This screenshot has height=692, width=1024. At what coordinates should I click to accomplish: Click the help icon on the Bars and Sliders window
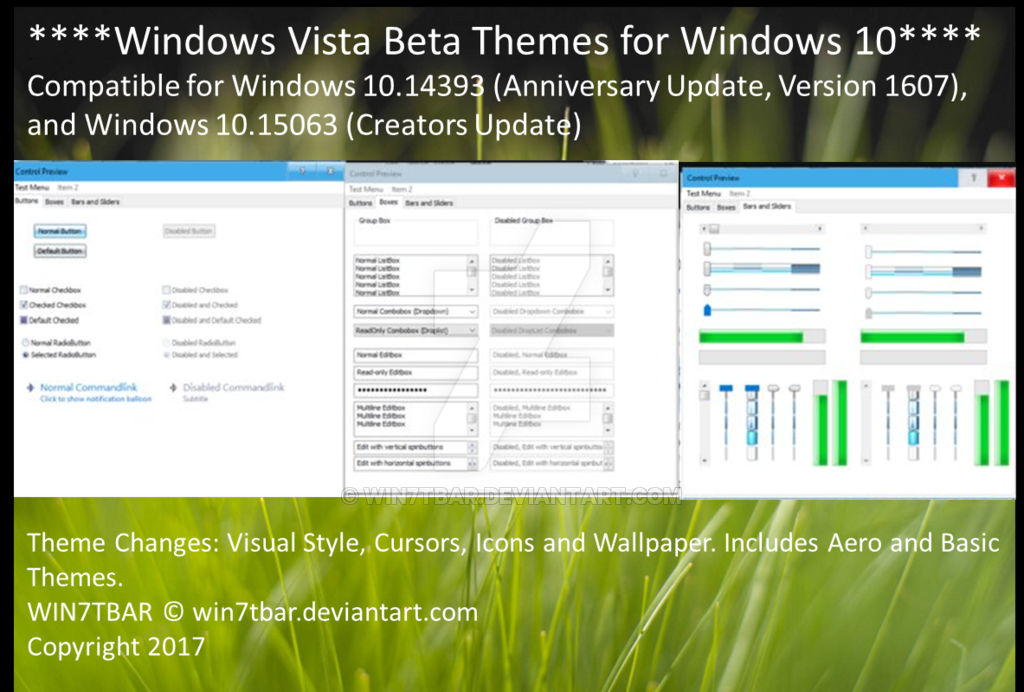click(x=975, y=175)
